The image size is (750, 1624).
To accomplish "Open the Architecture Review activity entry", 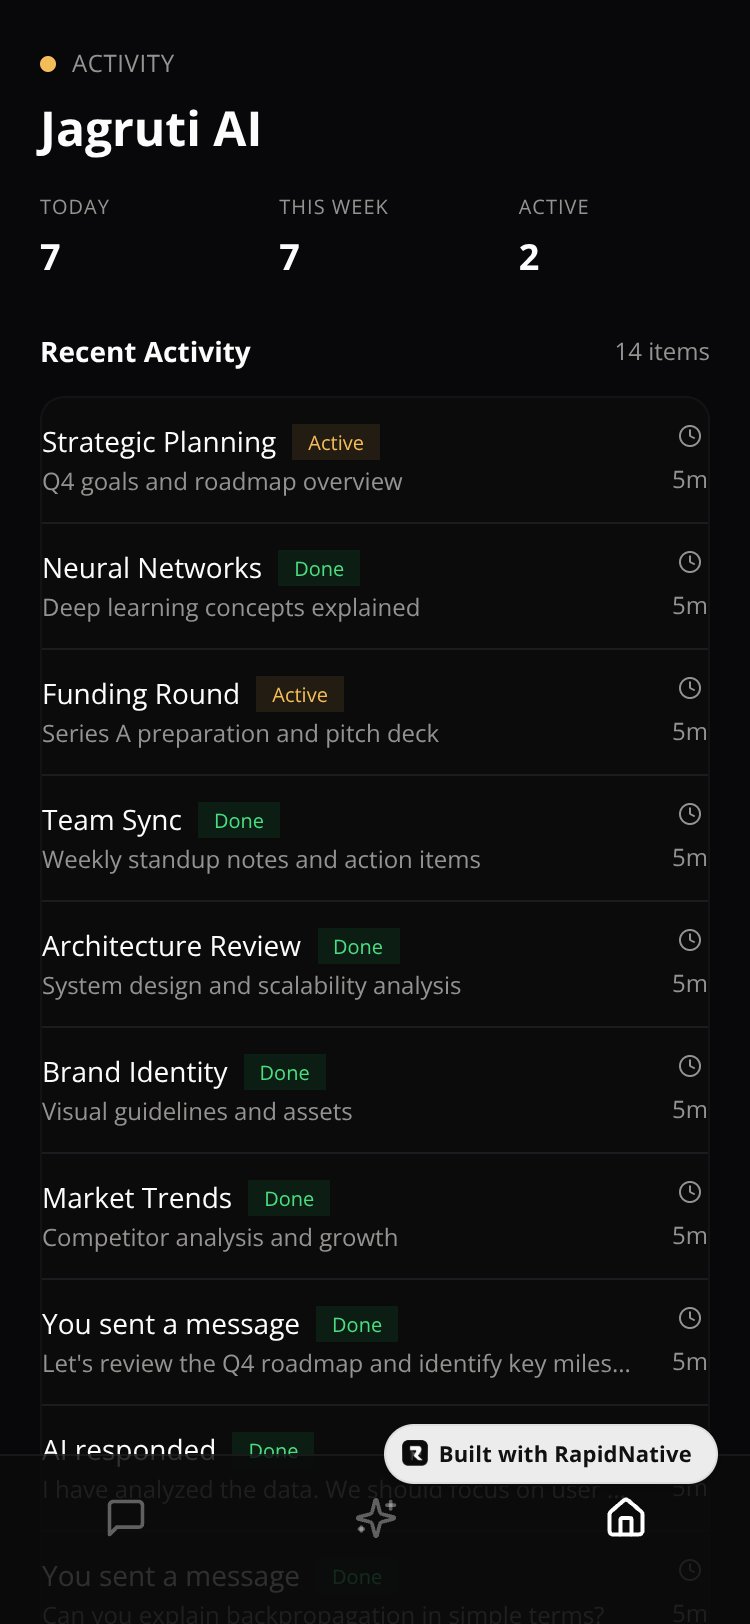I will click(375, 965).
